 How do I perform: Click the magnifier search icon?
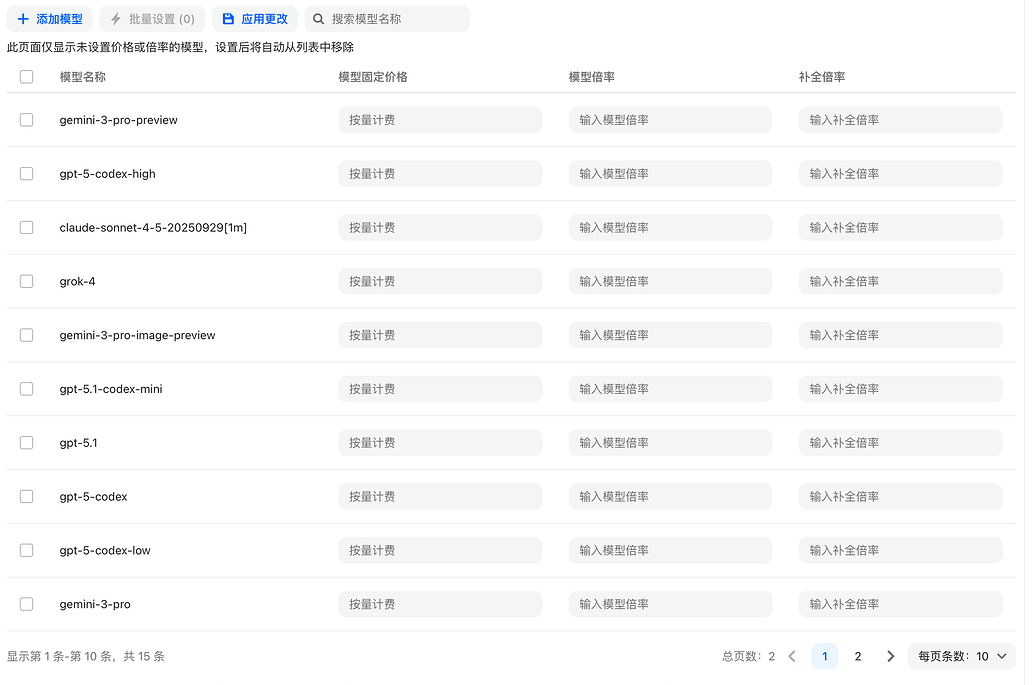coord(318,19)
